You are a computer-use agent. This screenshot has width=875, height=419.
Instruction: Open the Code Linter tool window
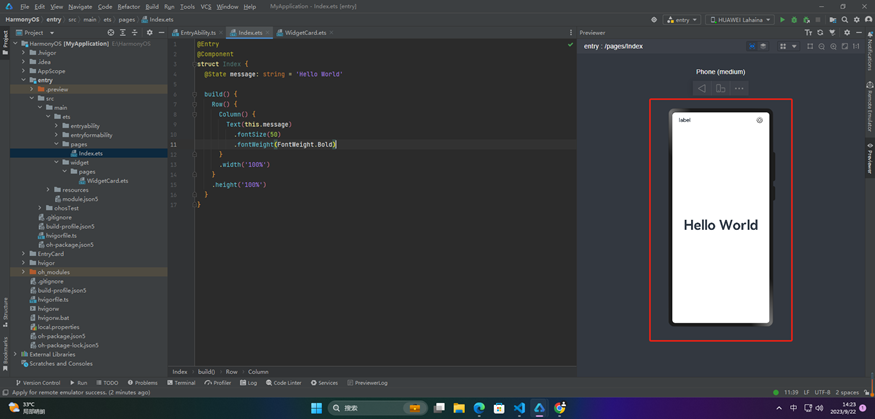[285, 383]
